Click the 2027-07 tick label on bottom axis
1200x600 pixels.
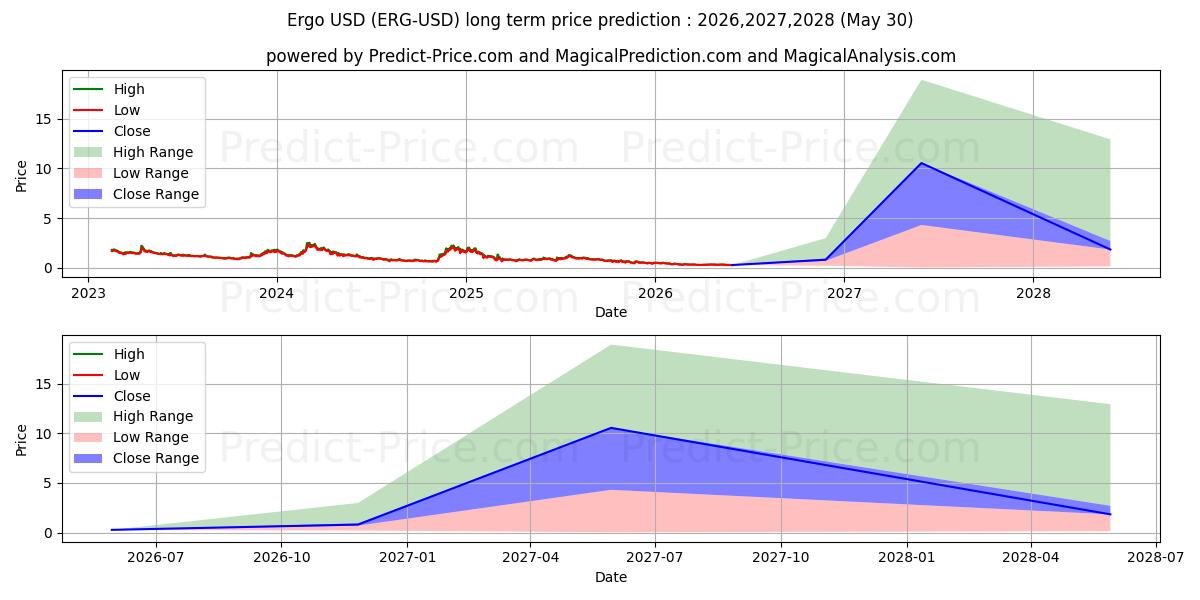655,558
